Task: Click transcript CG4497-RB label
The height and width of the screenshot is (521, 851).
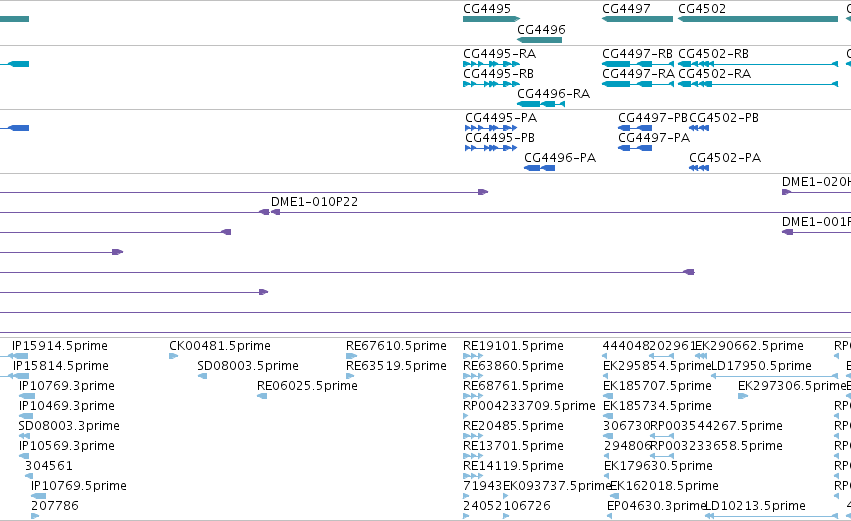Action: click(x=637, y=54)
